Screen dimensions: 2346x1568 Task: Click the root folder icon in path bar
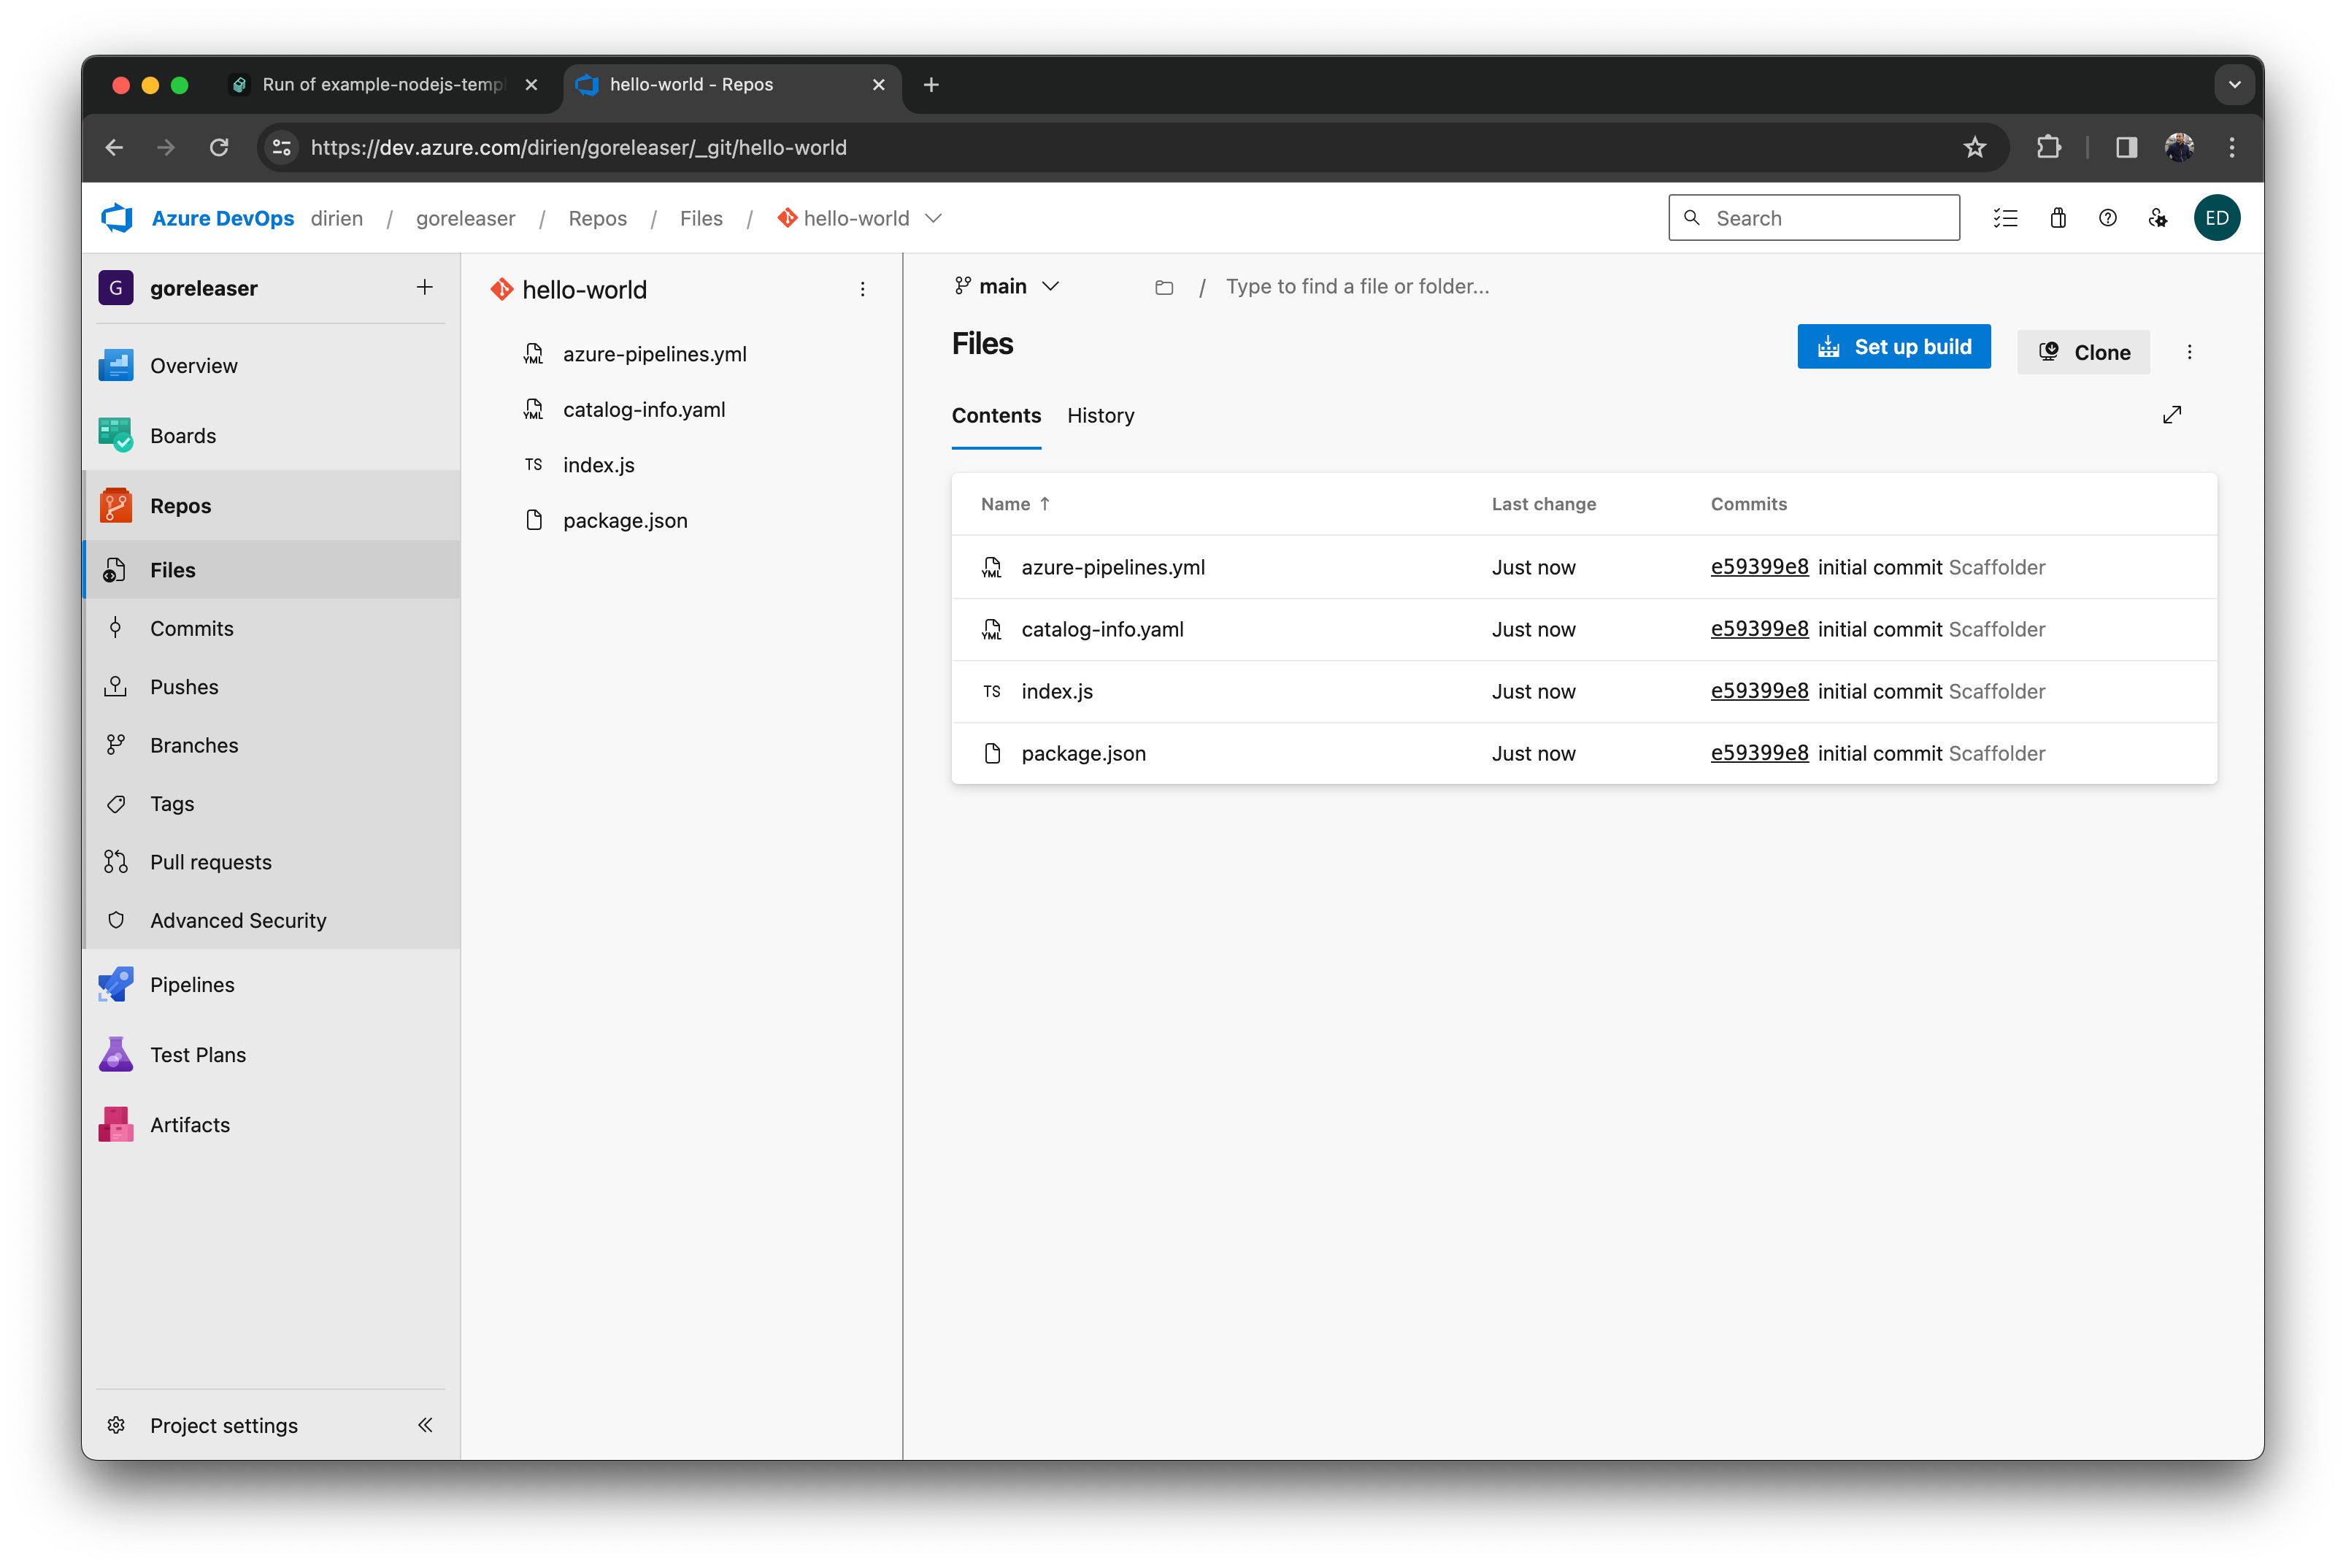[x=1164, y=288]
